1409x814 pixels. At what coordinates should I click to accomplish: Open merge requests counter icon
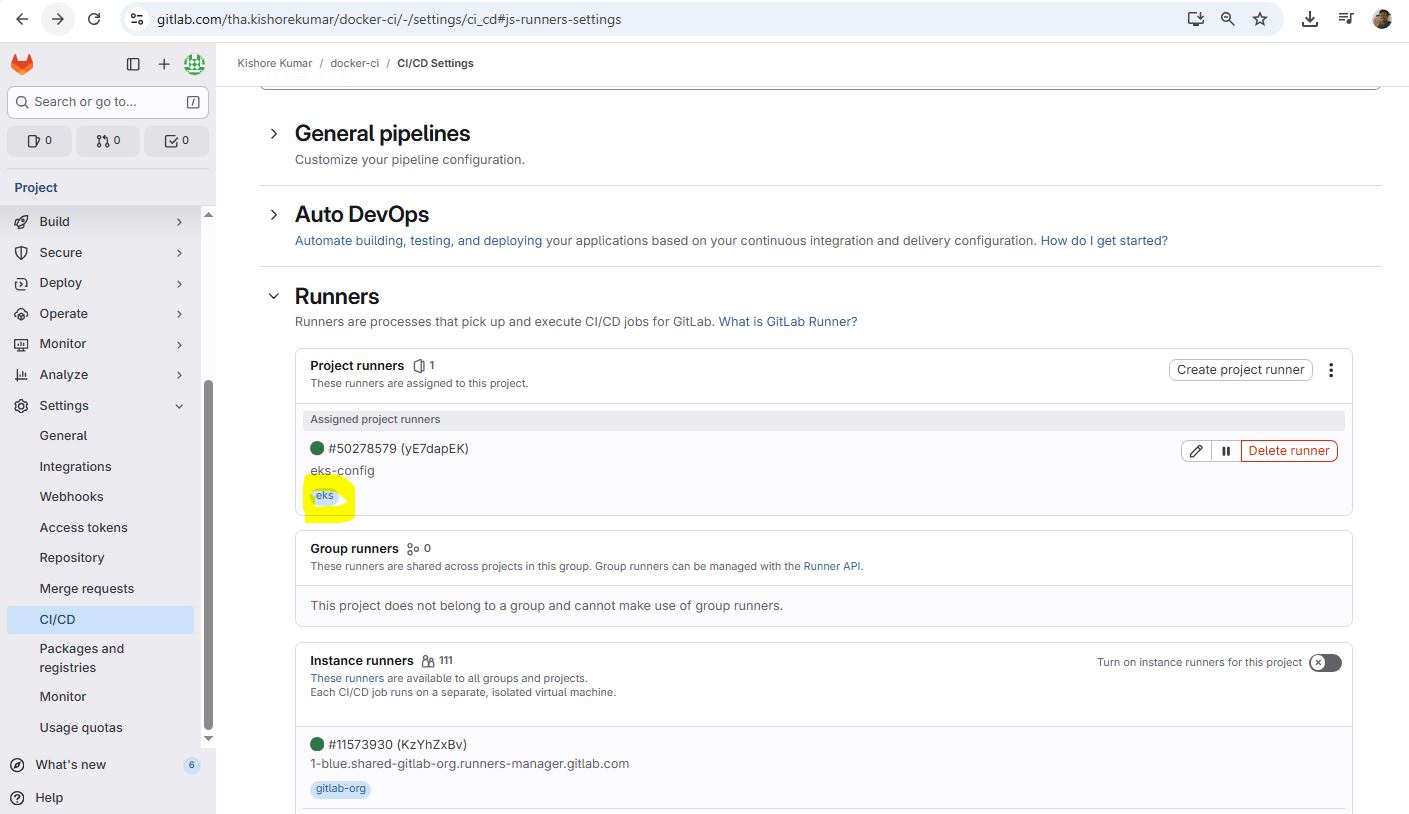coord(108,141)
